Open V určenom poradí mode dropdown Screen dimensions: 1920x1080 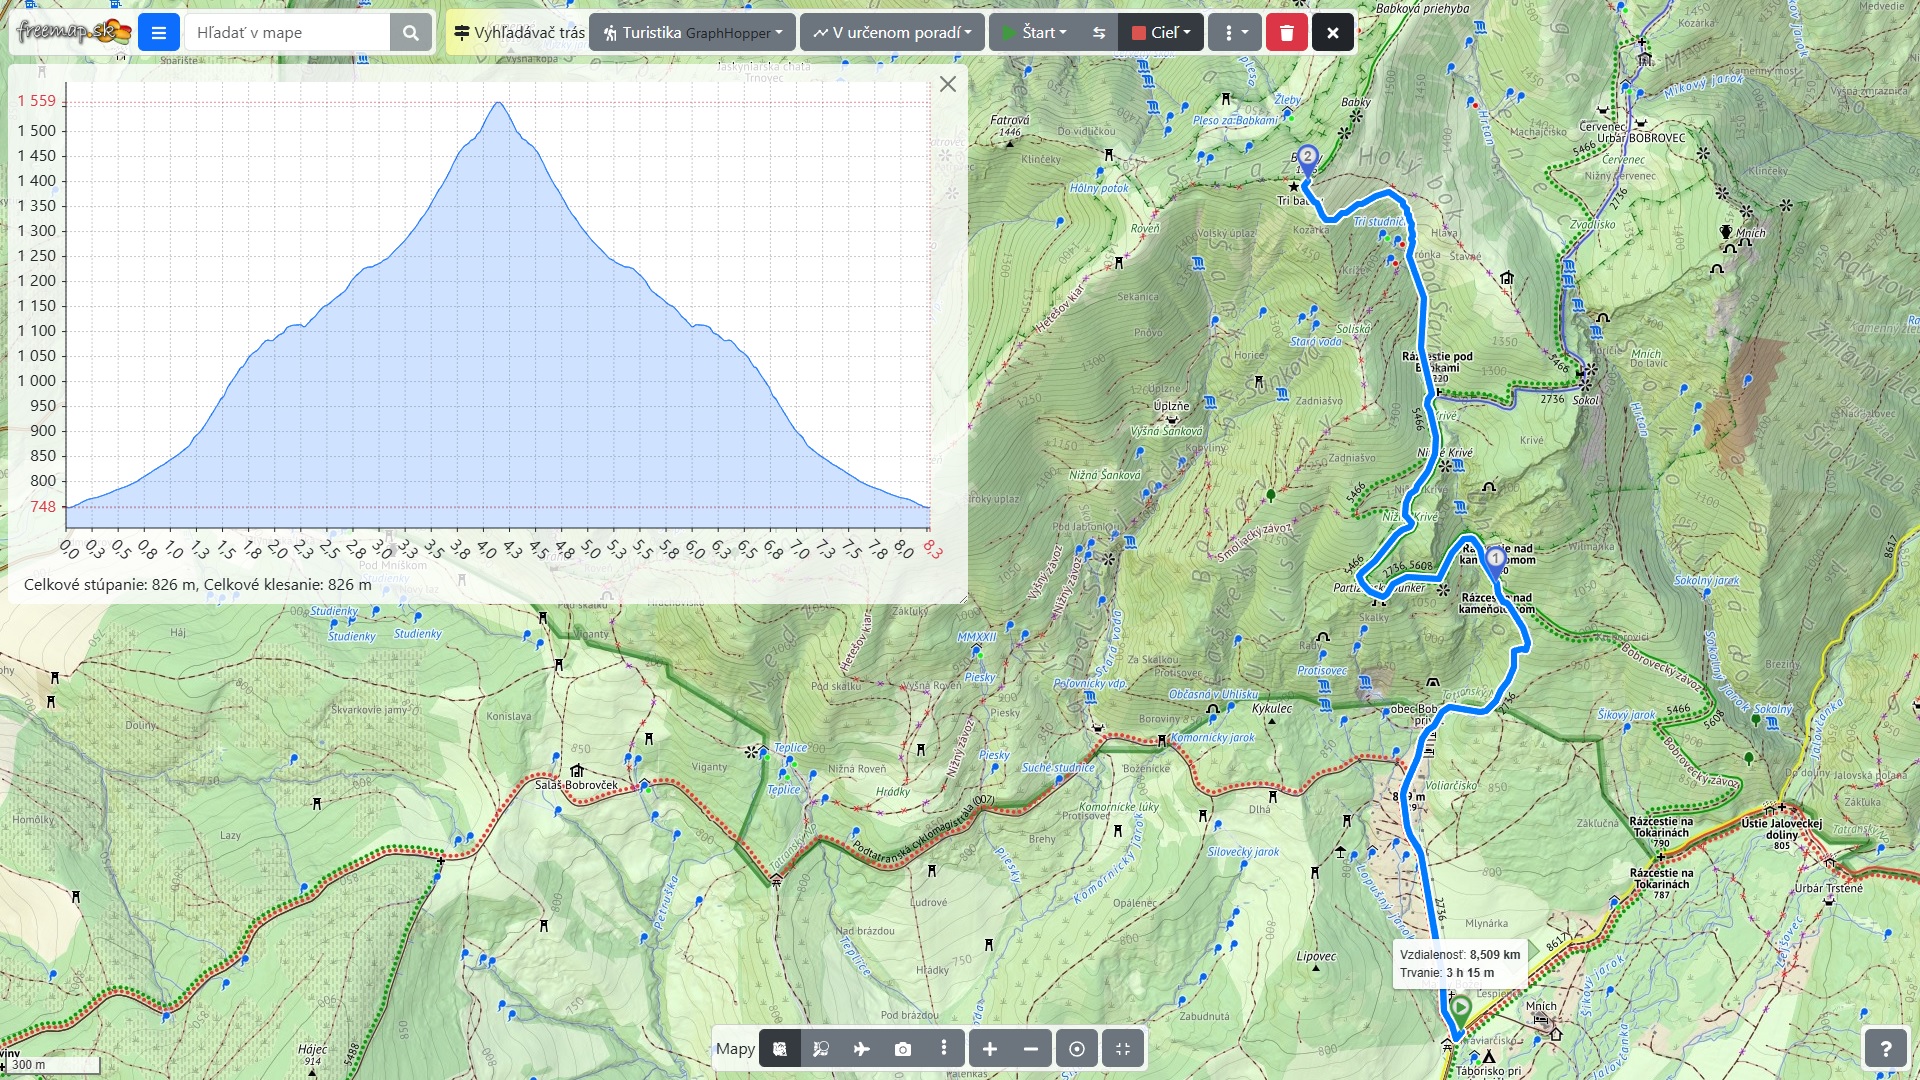tap(892, 33)
